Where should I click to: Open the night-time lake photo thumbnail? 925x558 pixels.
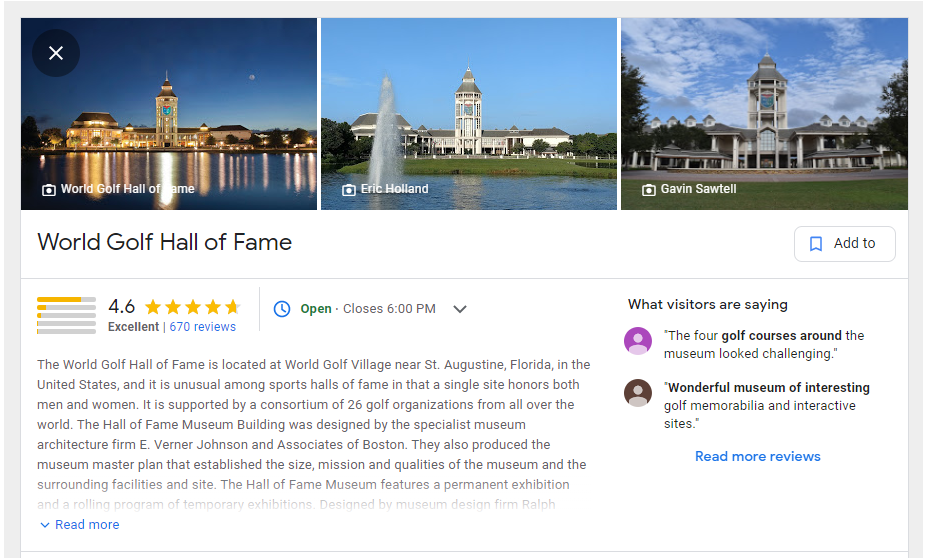169,114
